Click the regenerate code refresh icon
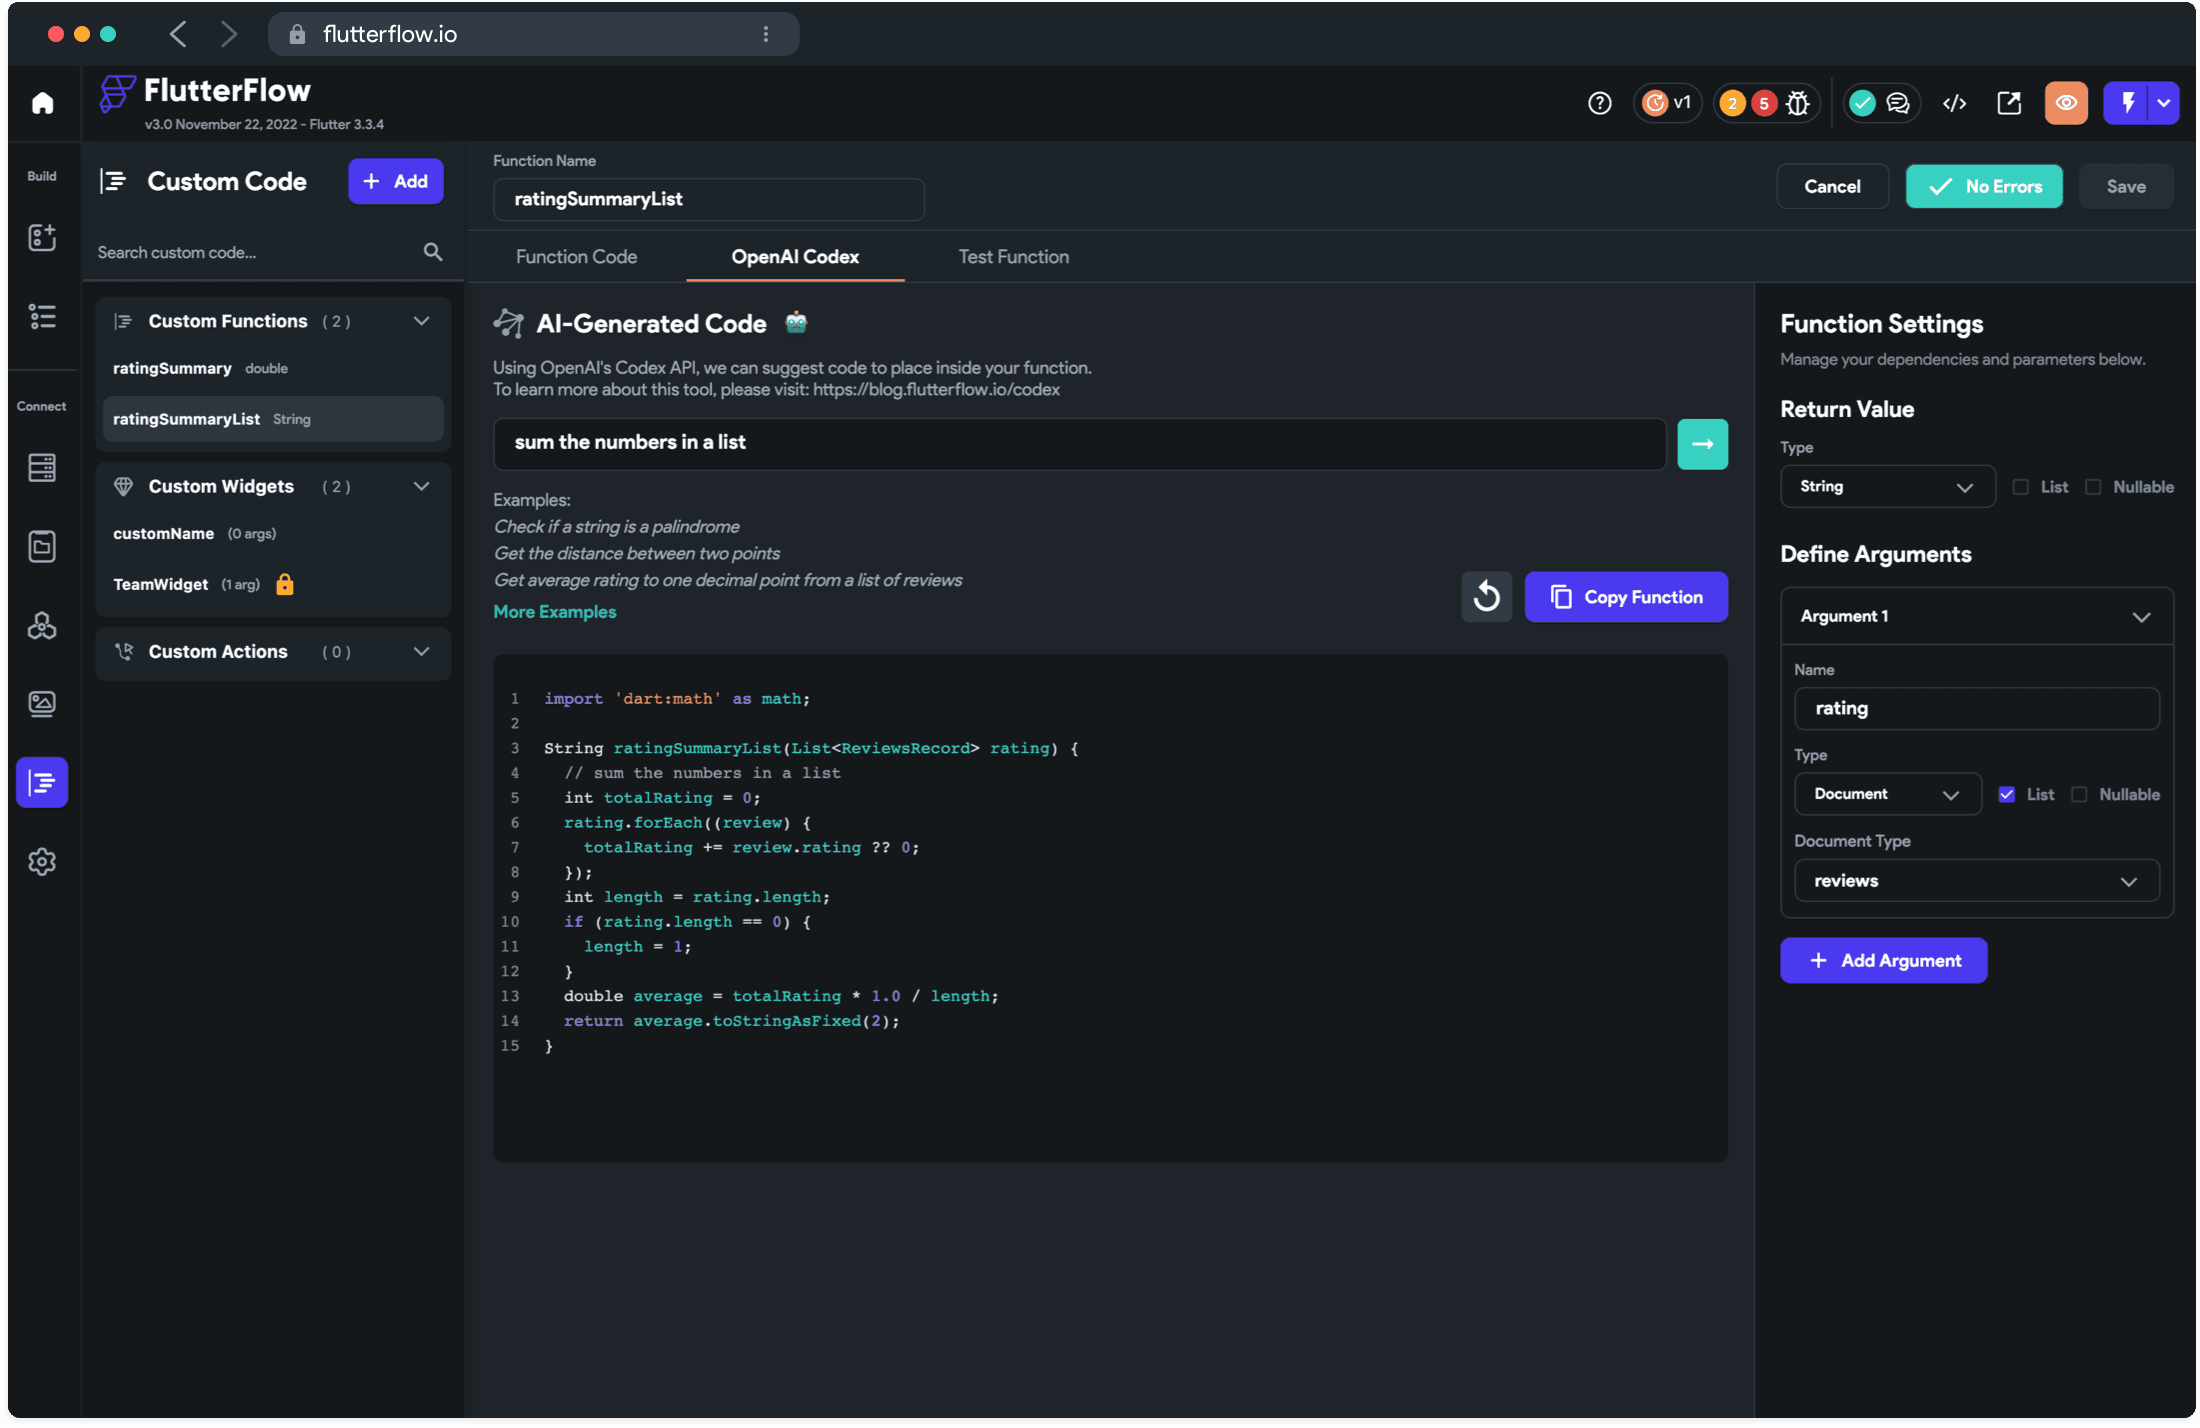Screen dimensions: 2200x1428 click(x=1486, y=597)
